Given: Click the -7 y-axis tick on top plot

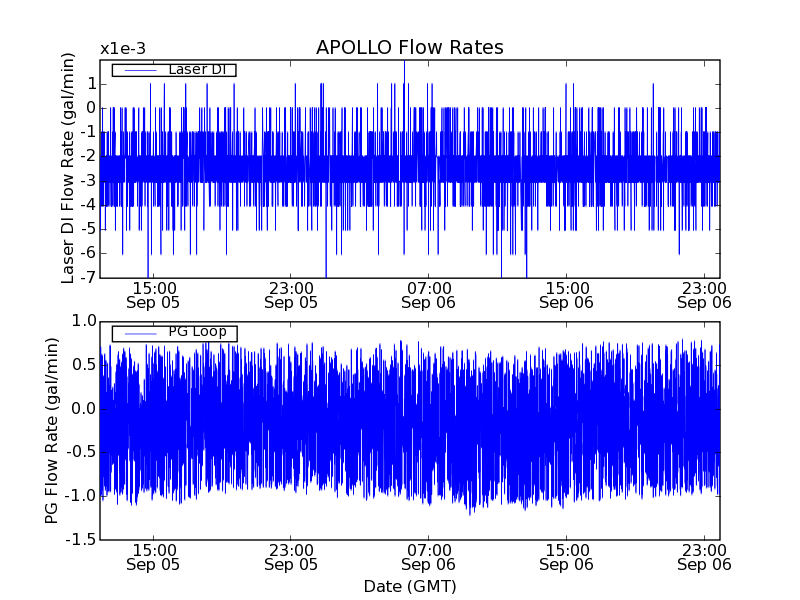Looking at the screenshot, I should point(88,277).
